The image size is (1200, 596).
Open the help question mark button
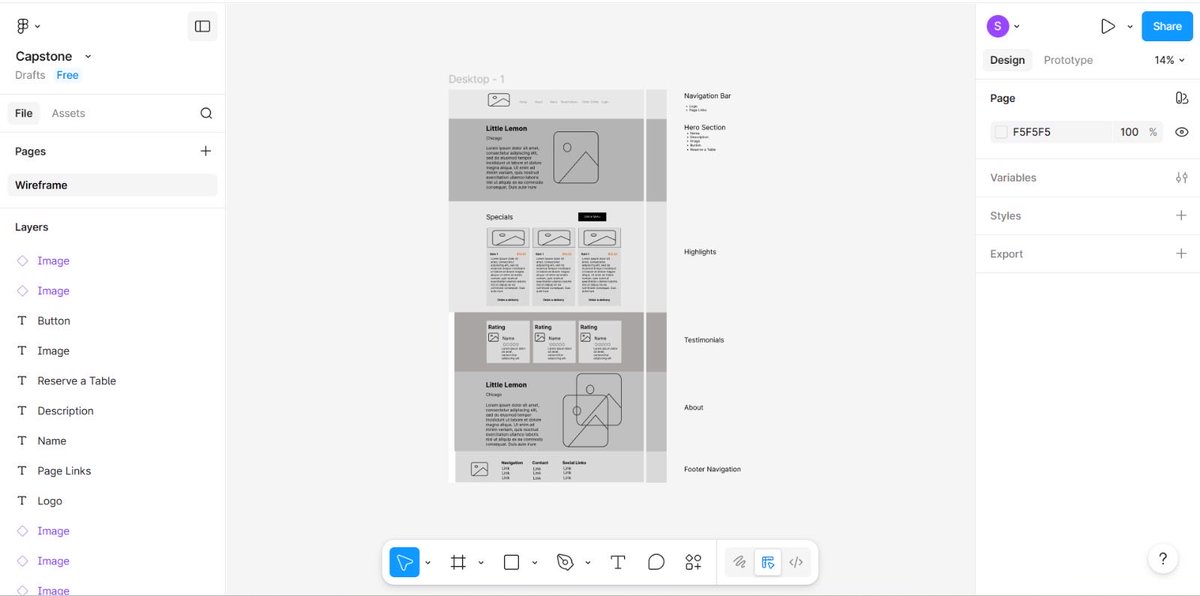click(1163, 560)
